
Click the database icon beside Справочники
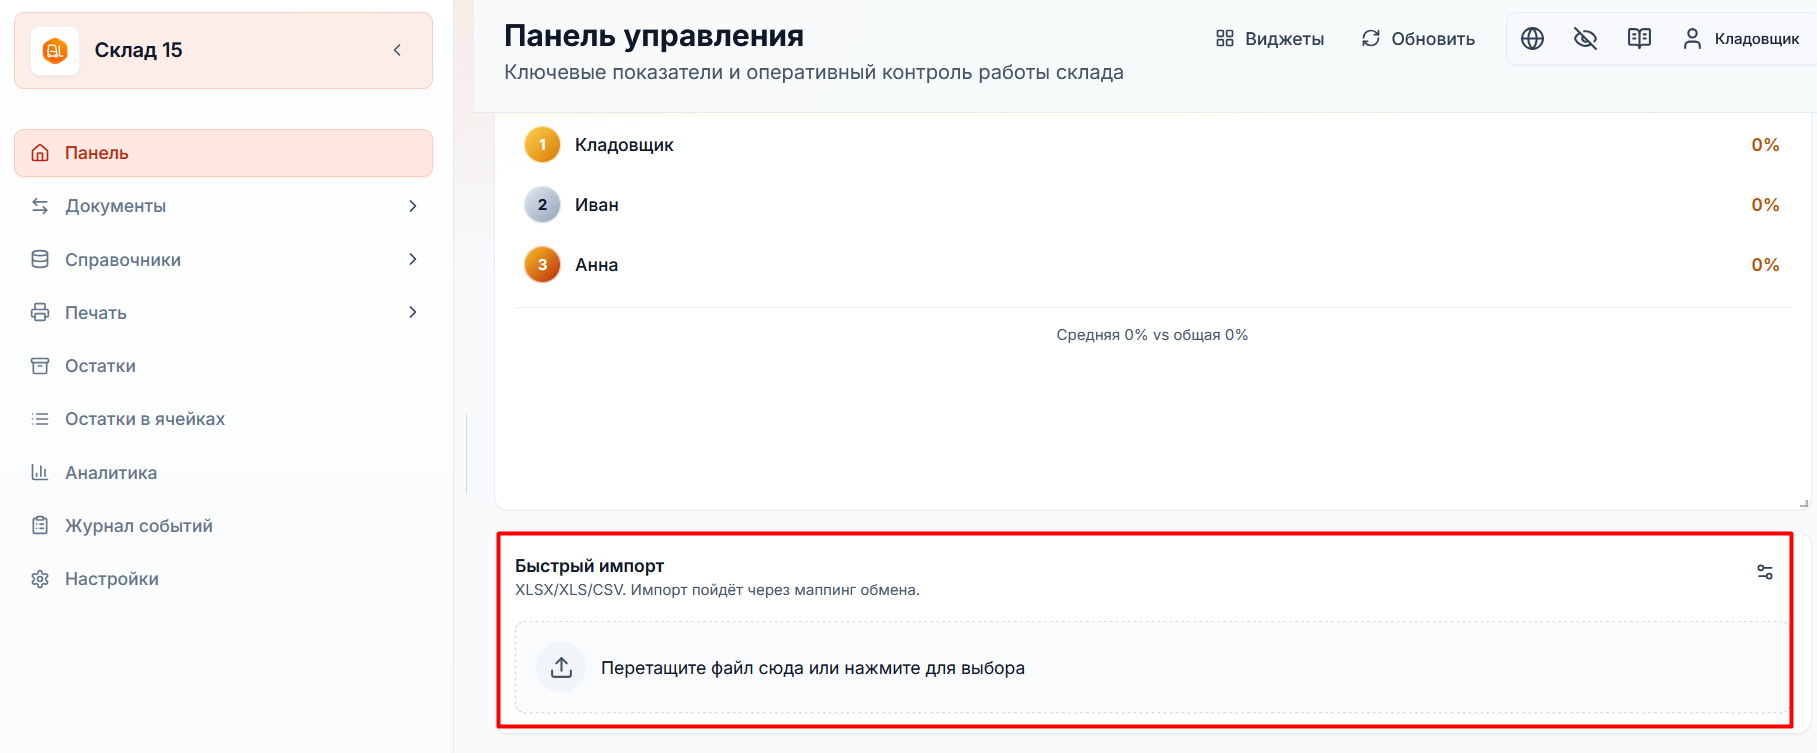pos(40,259)
